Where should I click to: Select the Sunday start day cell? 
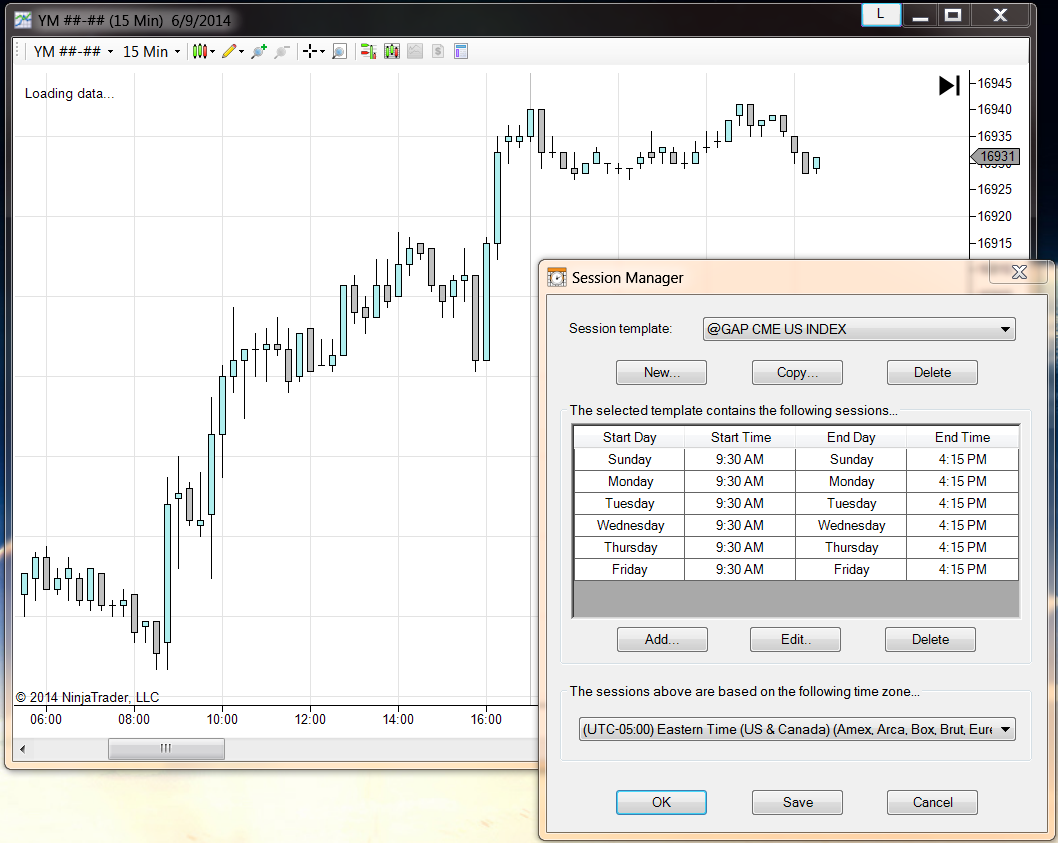[x=629, y=460]
